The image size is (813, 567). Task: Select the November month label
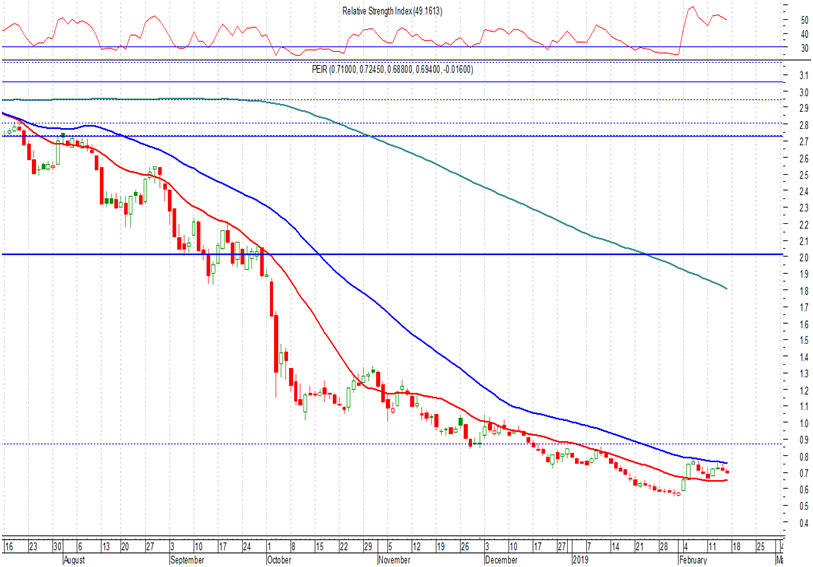[x=394, y=560]
